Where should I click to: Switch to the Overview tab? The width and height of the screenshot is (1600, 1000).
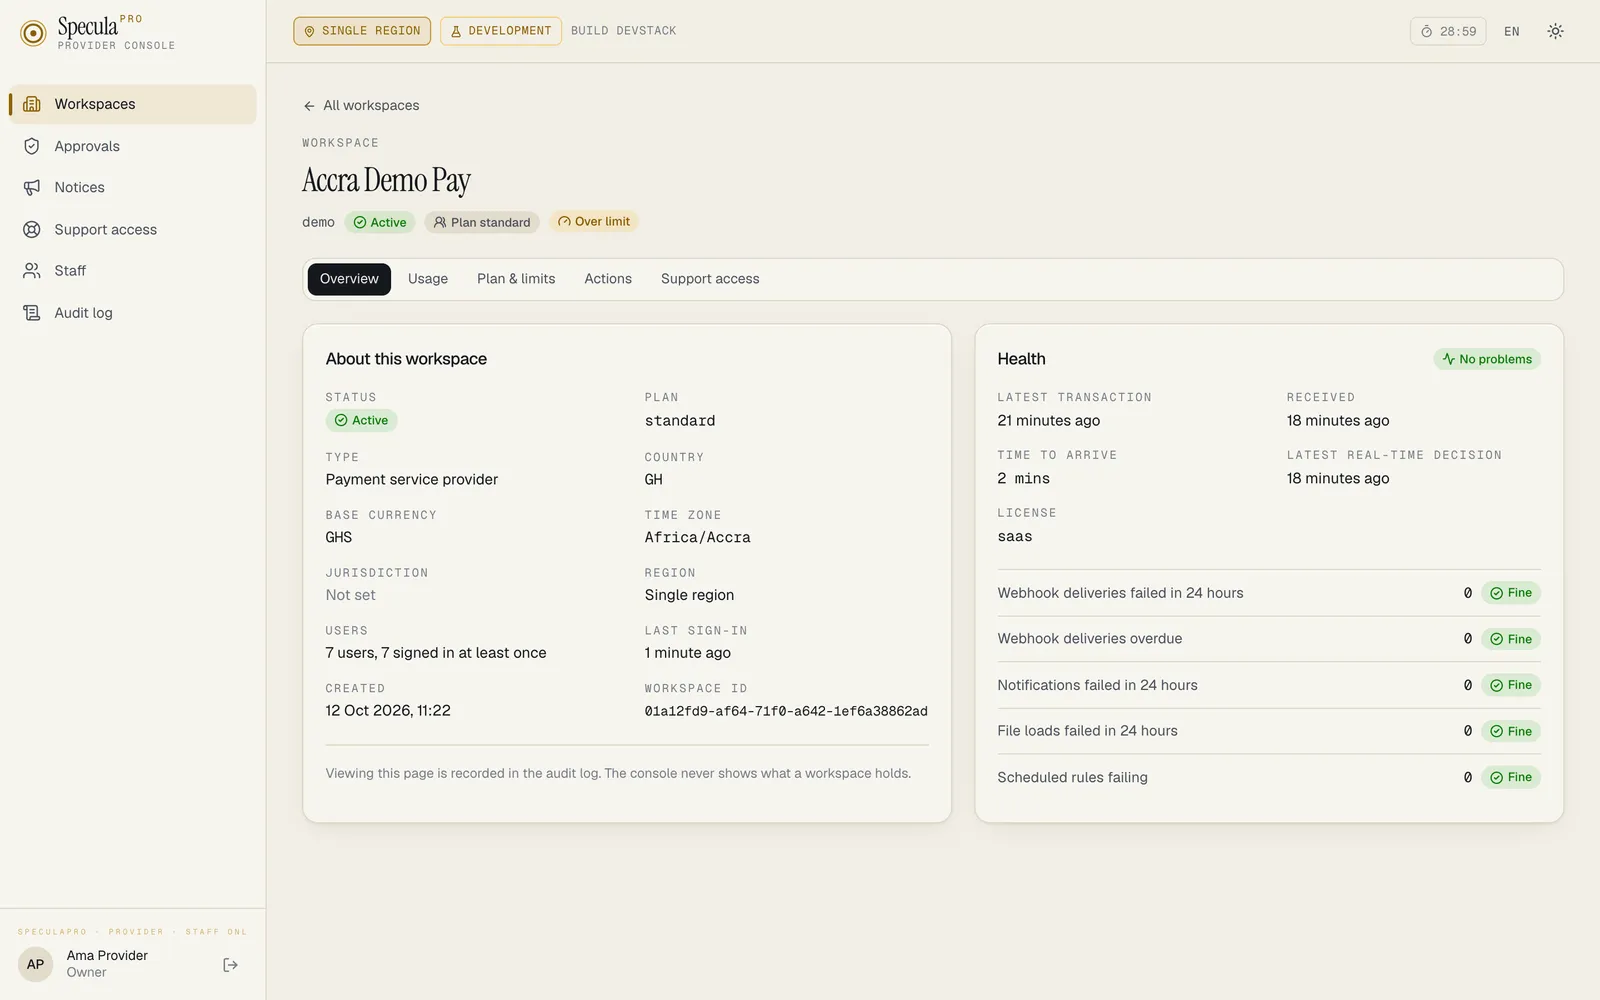(349, 279)
